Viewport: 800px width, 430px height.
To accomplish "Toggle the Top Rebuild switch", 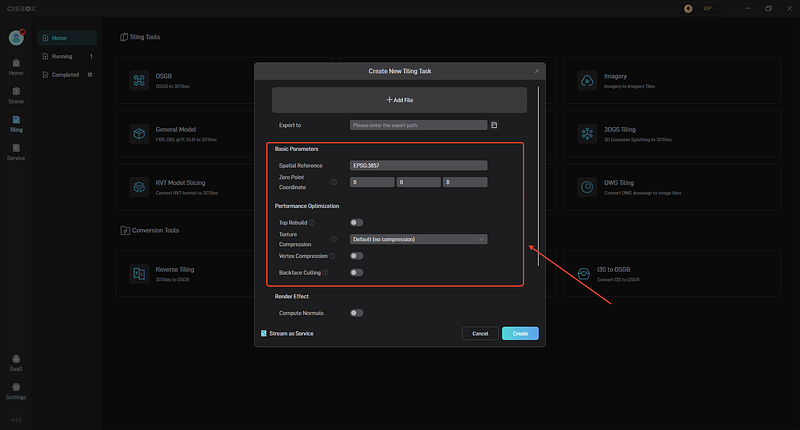I will 357,222.
